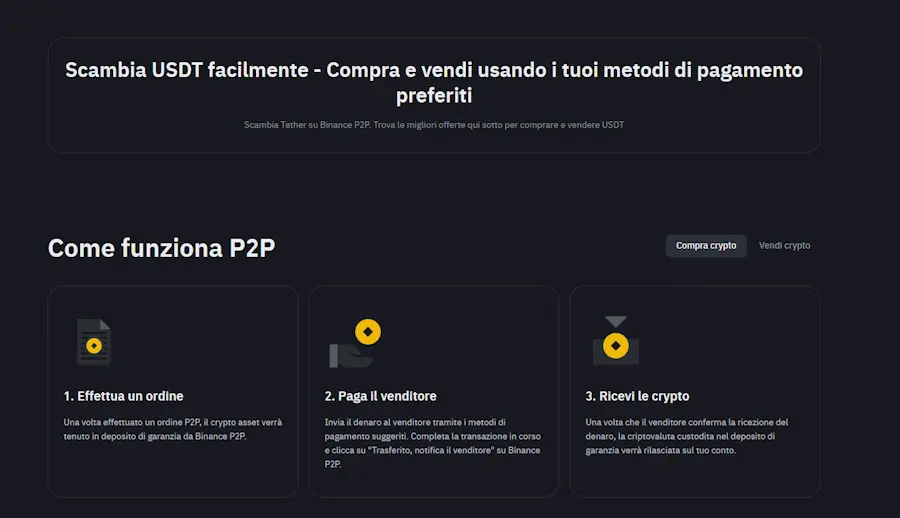The height and width of the screenshot is (518, 900).
Task: Click the document order icon in step 1
Action: tap(94, 342)
